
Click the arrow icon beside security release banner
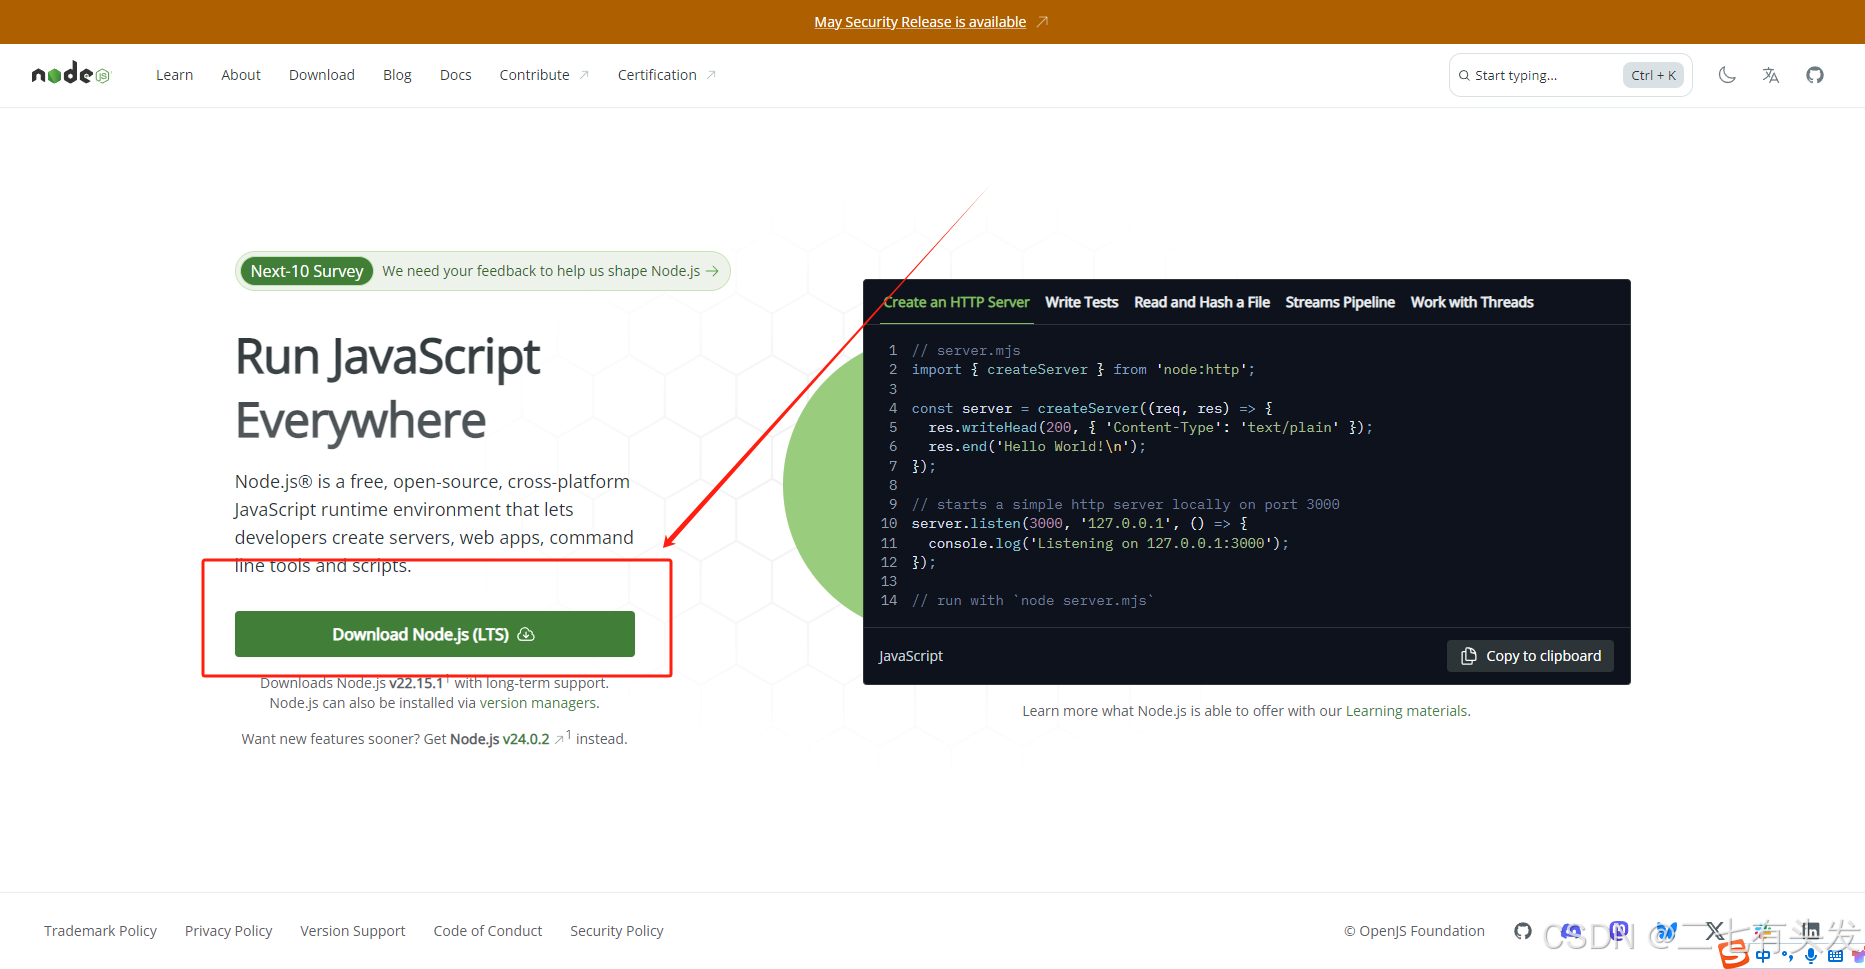coord(1042,22)
